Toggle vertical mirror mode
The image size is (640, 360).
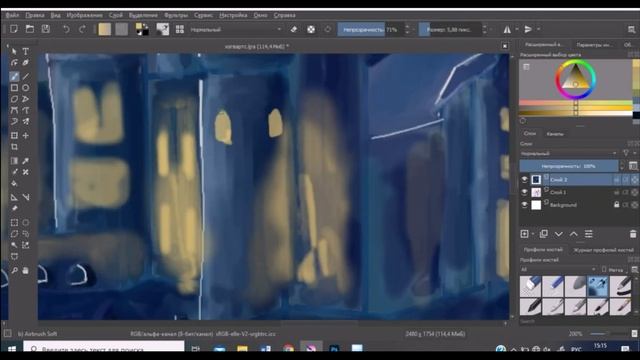click(x=528, y=29)
